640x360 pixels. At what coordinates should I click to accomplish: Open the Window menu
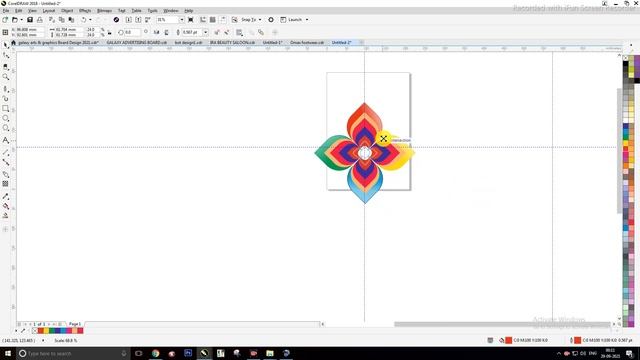click(171, 11)
